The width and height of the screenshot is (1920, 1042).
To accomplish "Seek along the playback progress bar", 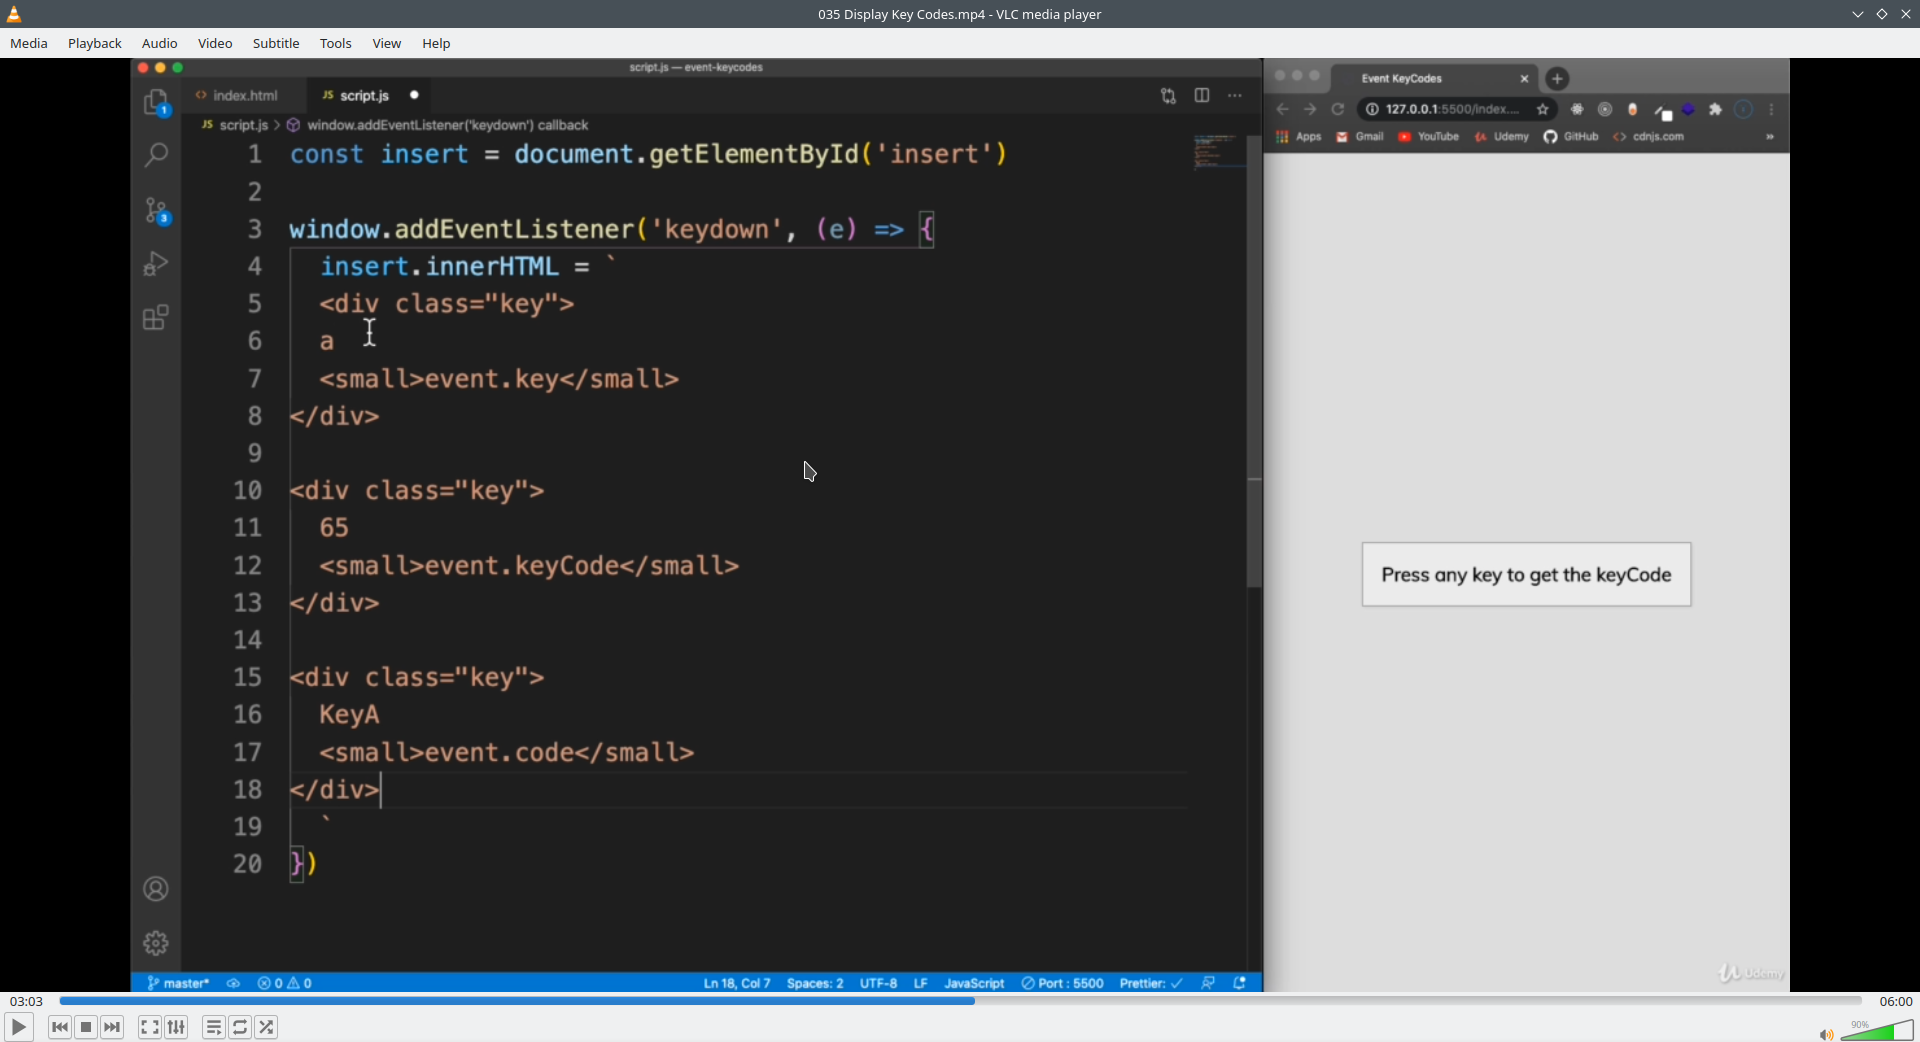I will 960,1001.
